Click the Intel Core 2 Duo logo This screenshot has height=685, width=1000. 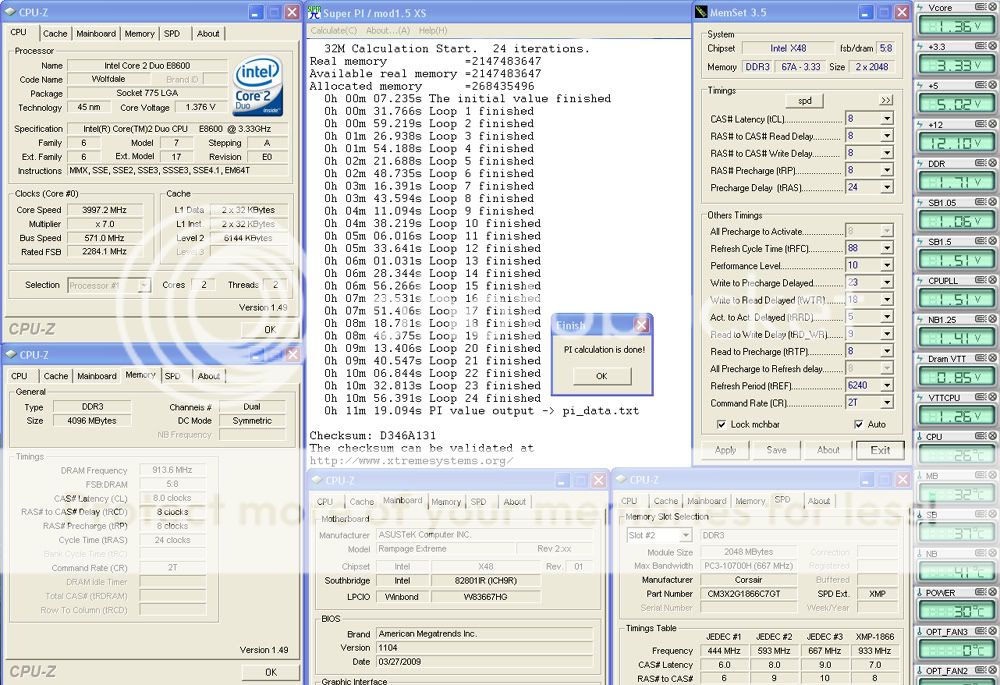258,87
